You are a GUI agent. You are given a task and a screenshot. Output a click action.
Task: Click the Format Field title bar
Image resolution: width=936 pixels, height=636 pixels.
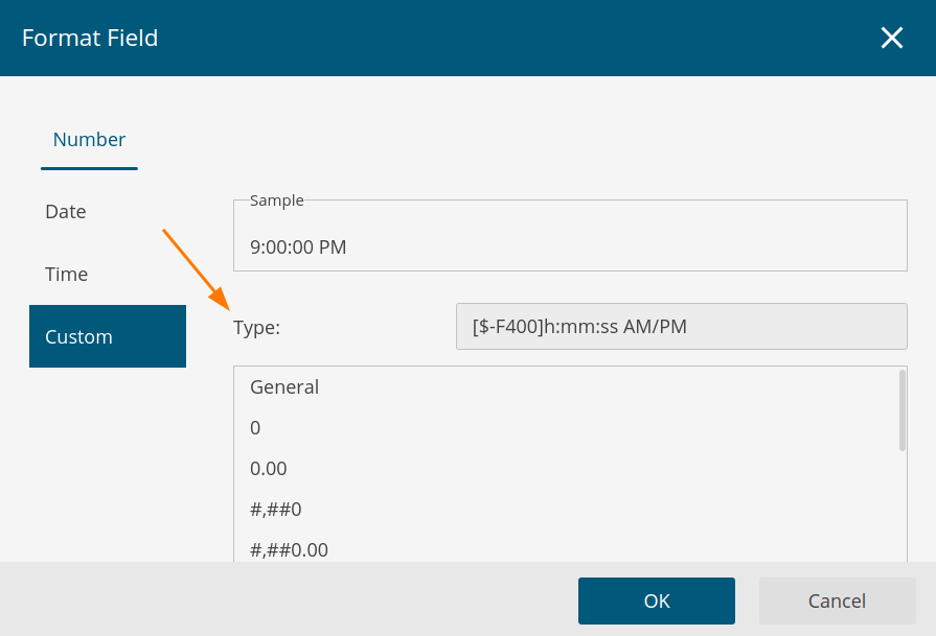tap(400, 38)
